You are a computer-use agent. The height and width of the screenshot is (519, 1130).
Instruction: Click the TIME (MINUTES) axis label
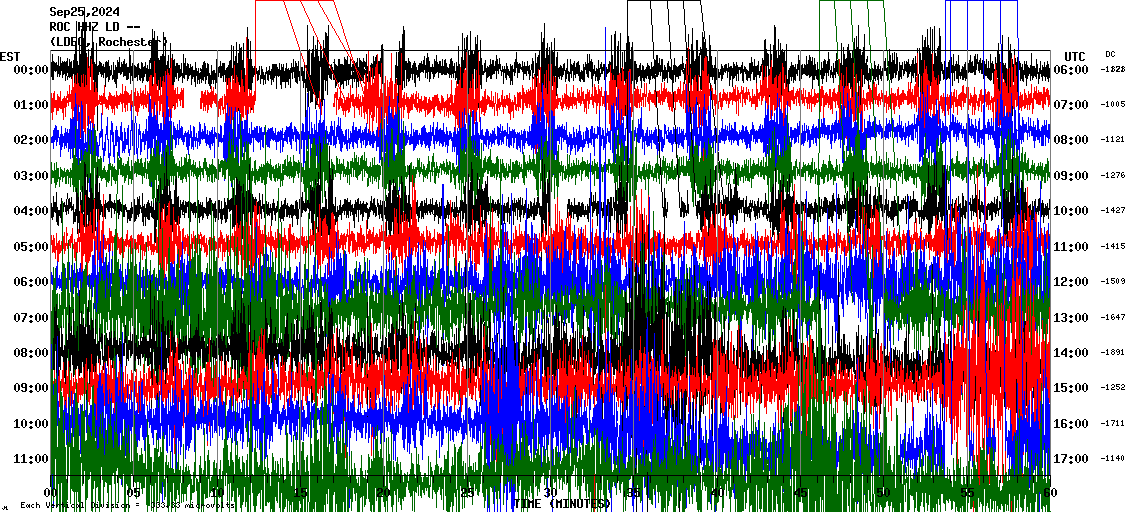click(x=561, y=504)
